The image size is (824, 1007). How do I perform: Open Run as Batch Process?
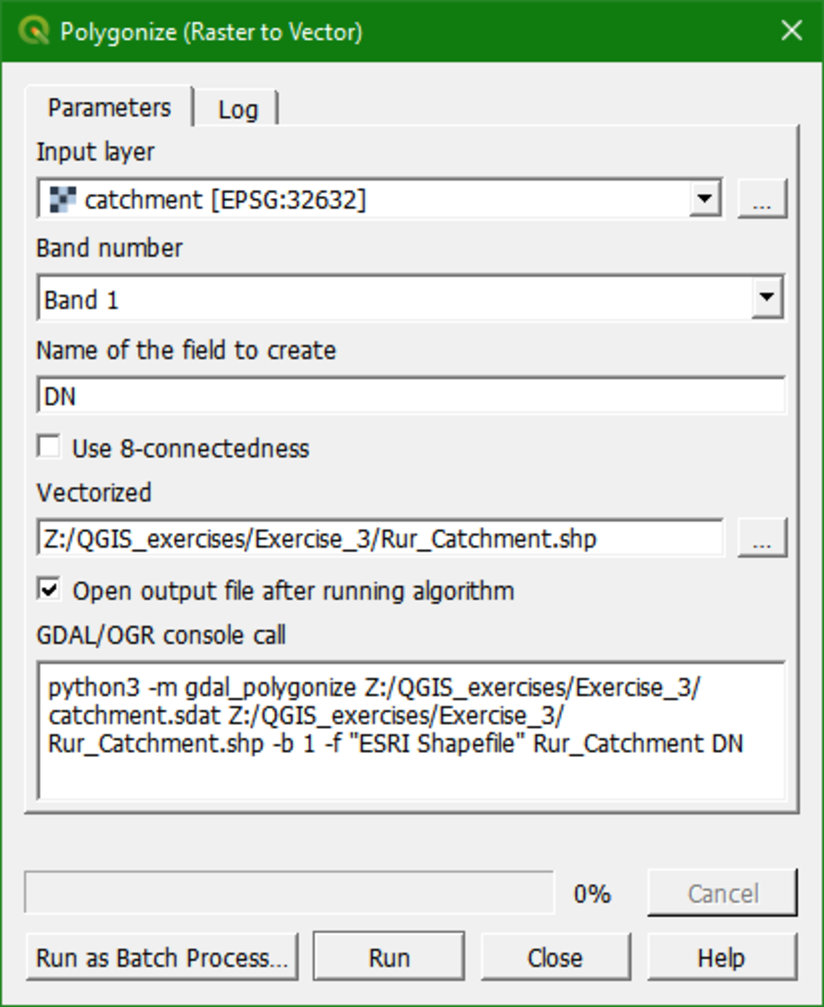pyautogui.click(x=163, y=956)
